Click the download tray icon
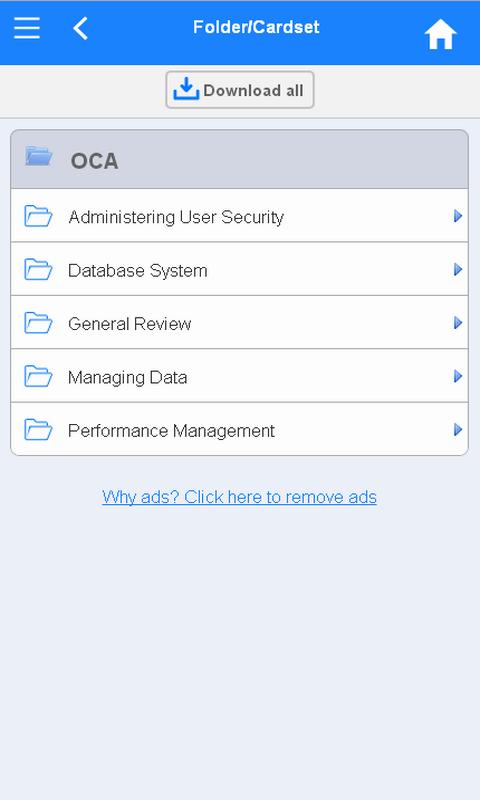This screenshot has width=480, height=800. (x=186, y=89)
